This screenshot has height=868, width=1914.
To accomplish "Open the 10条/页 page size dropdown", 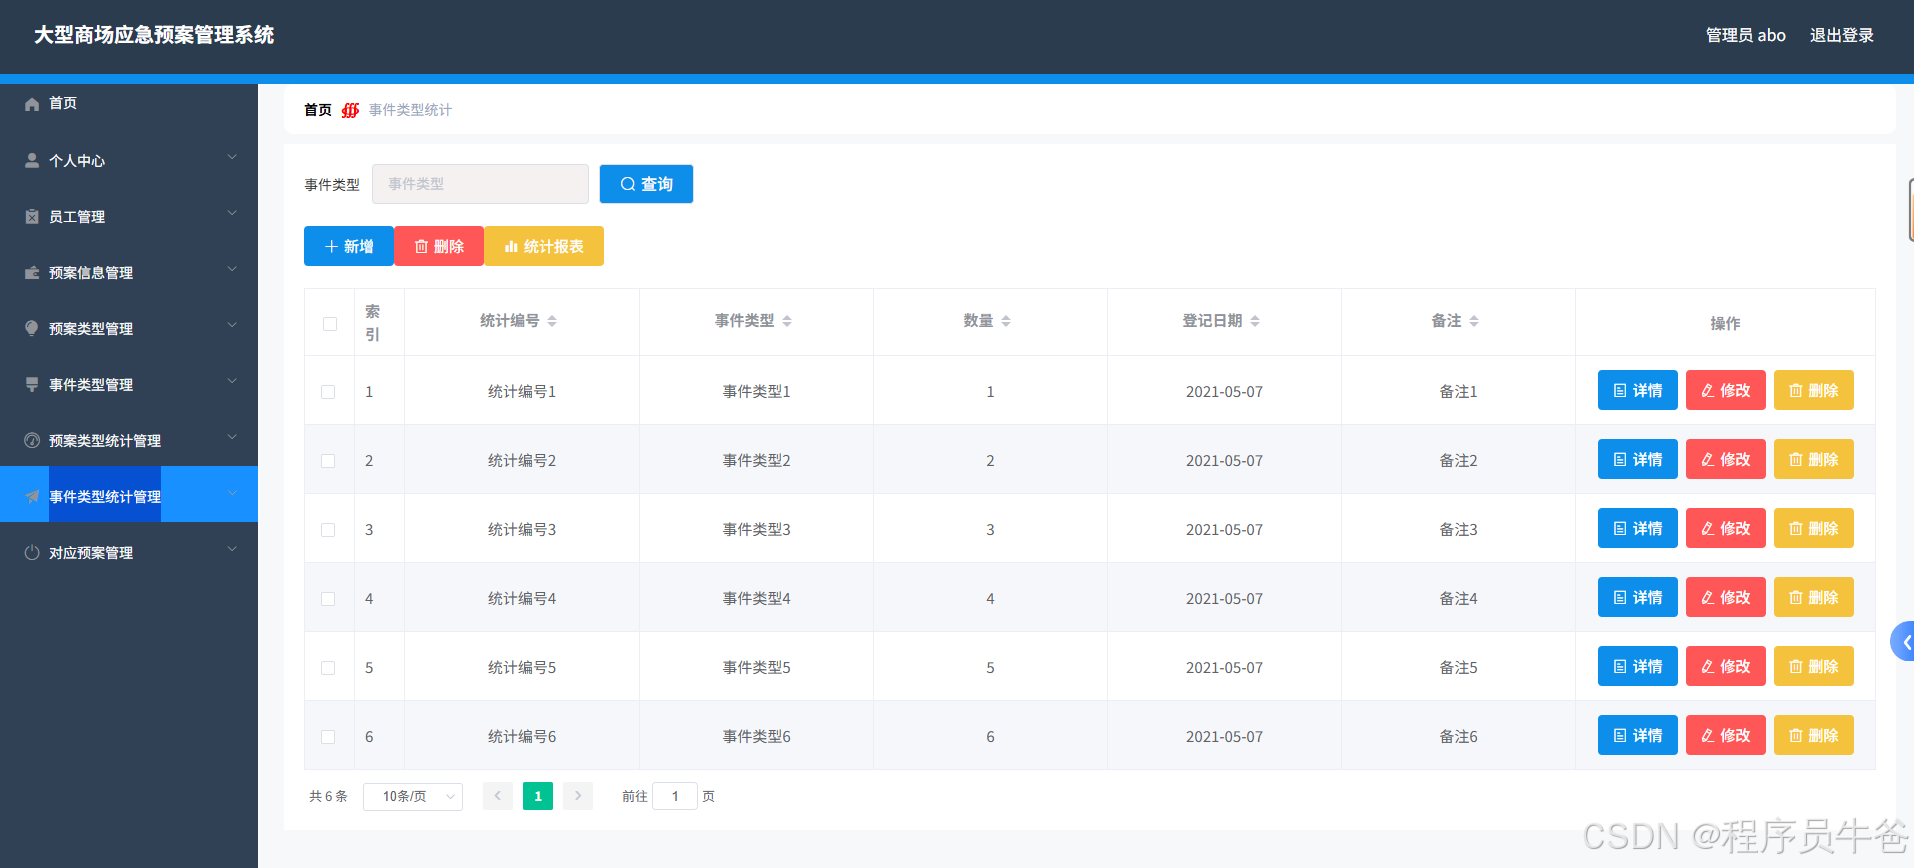I will [x=413, y=796].
